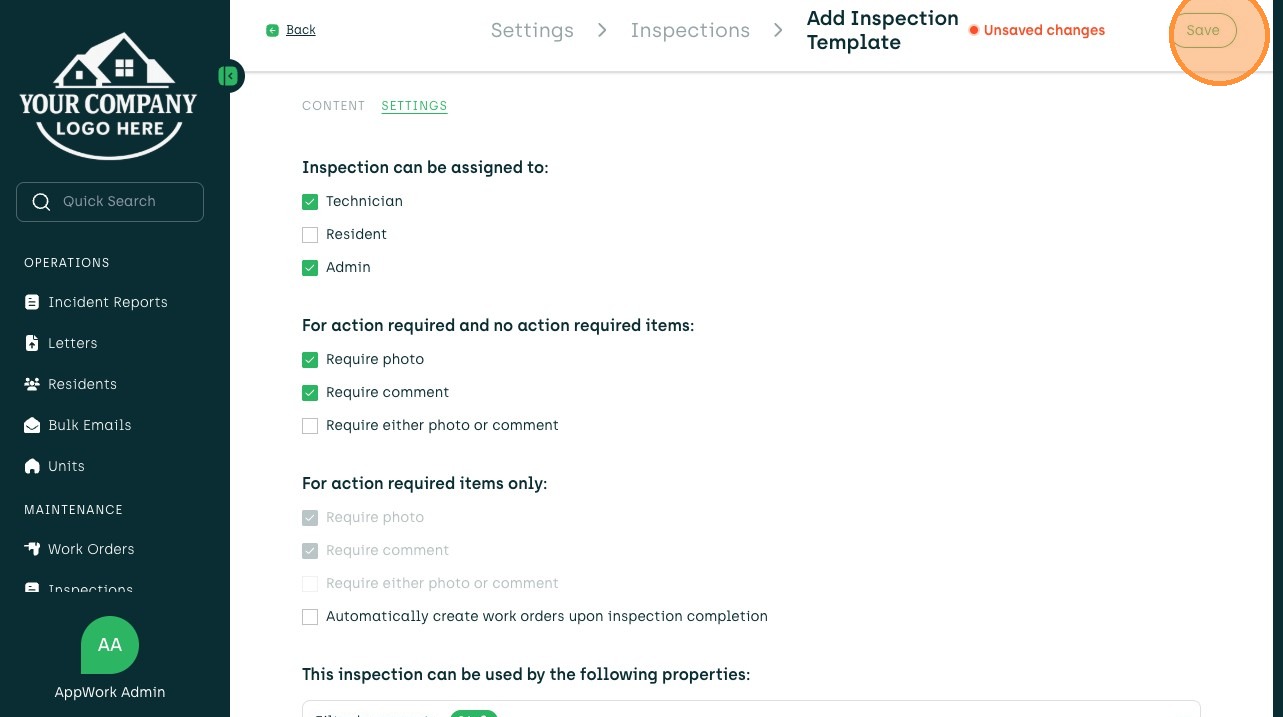Click the Units house icon

32,466
